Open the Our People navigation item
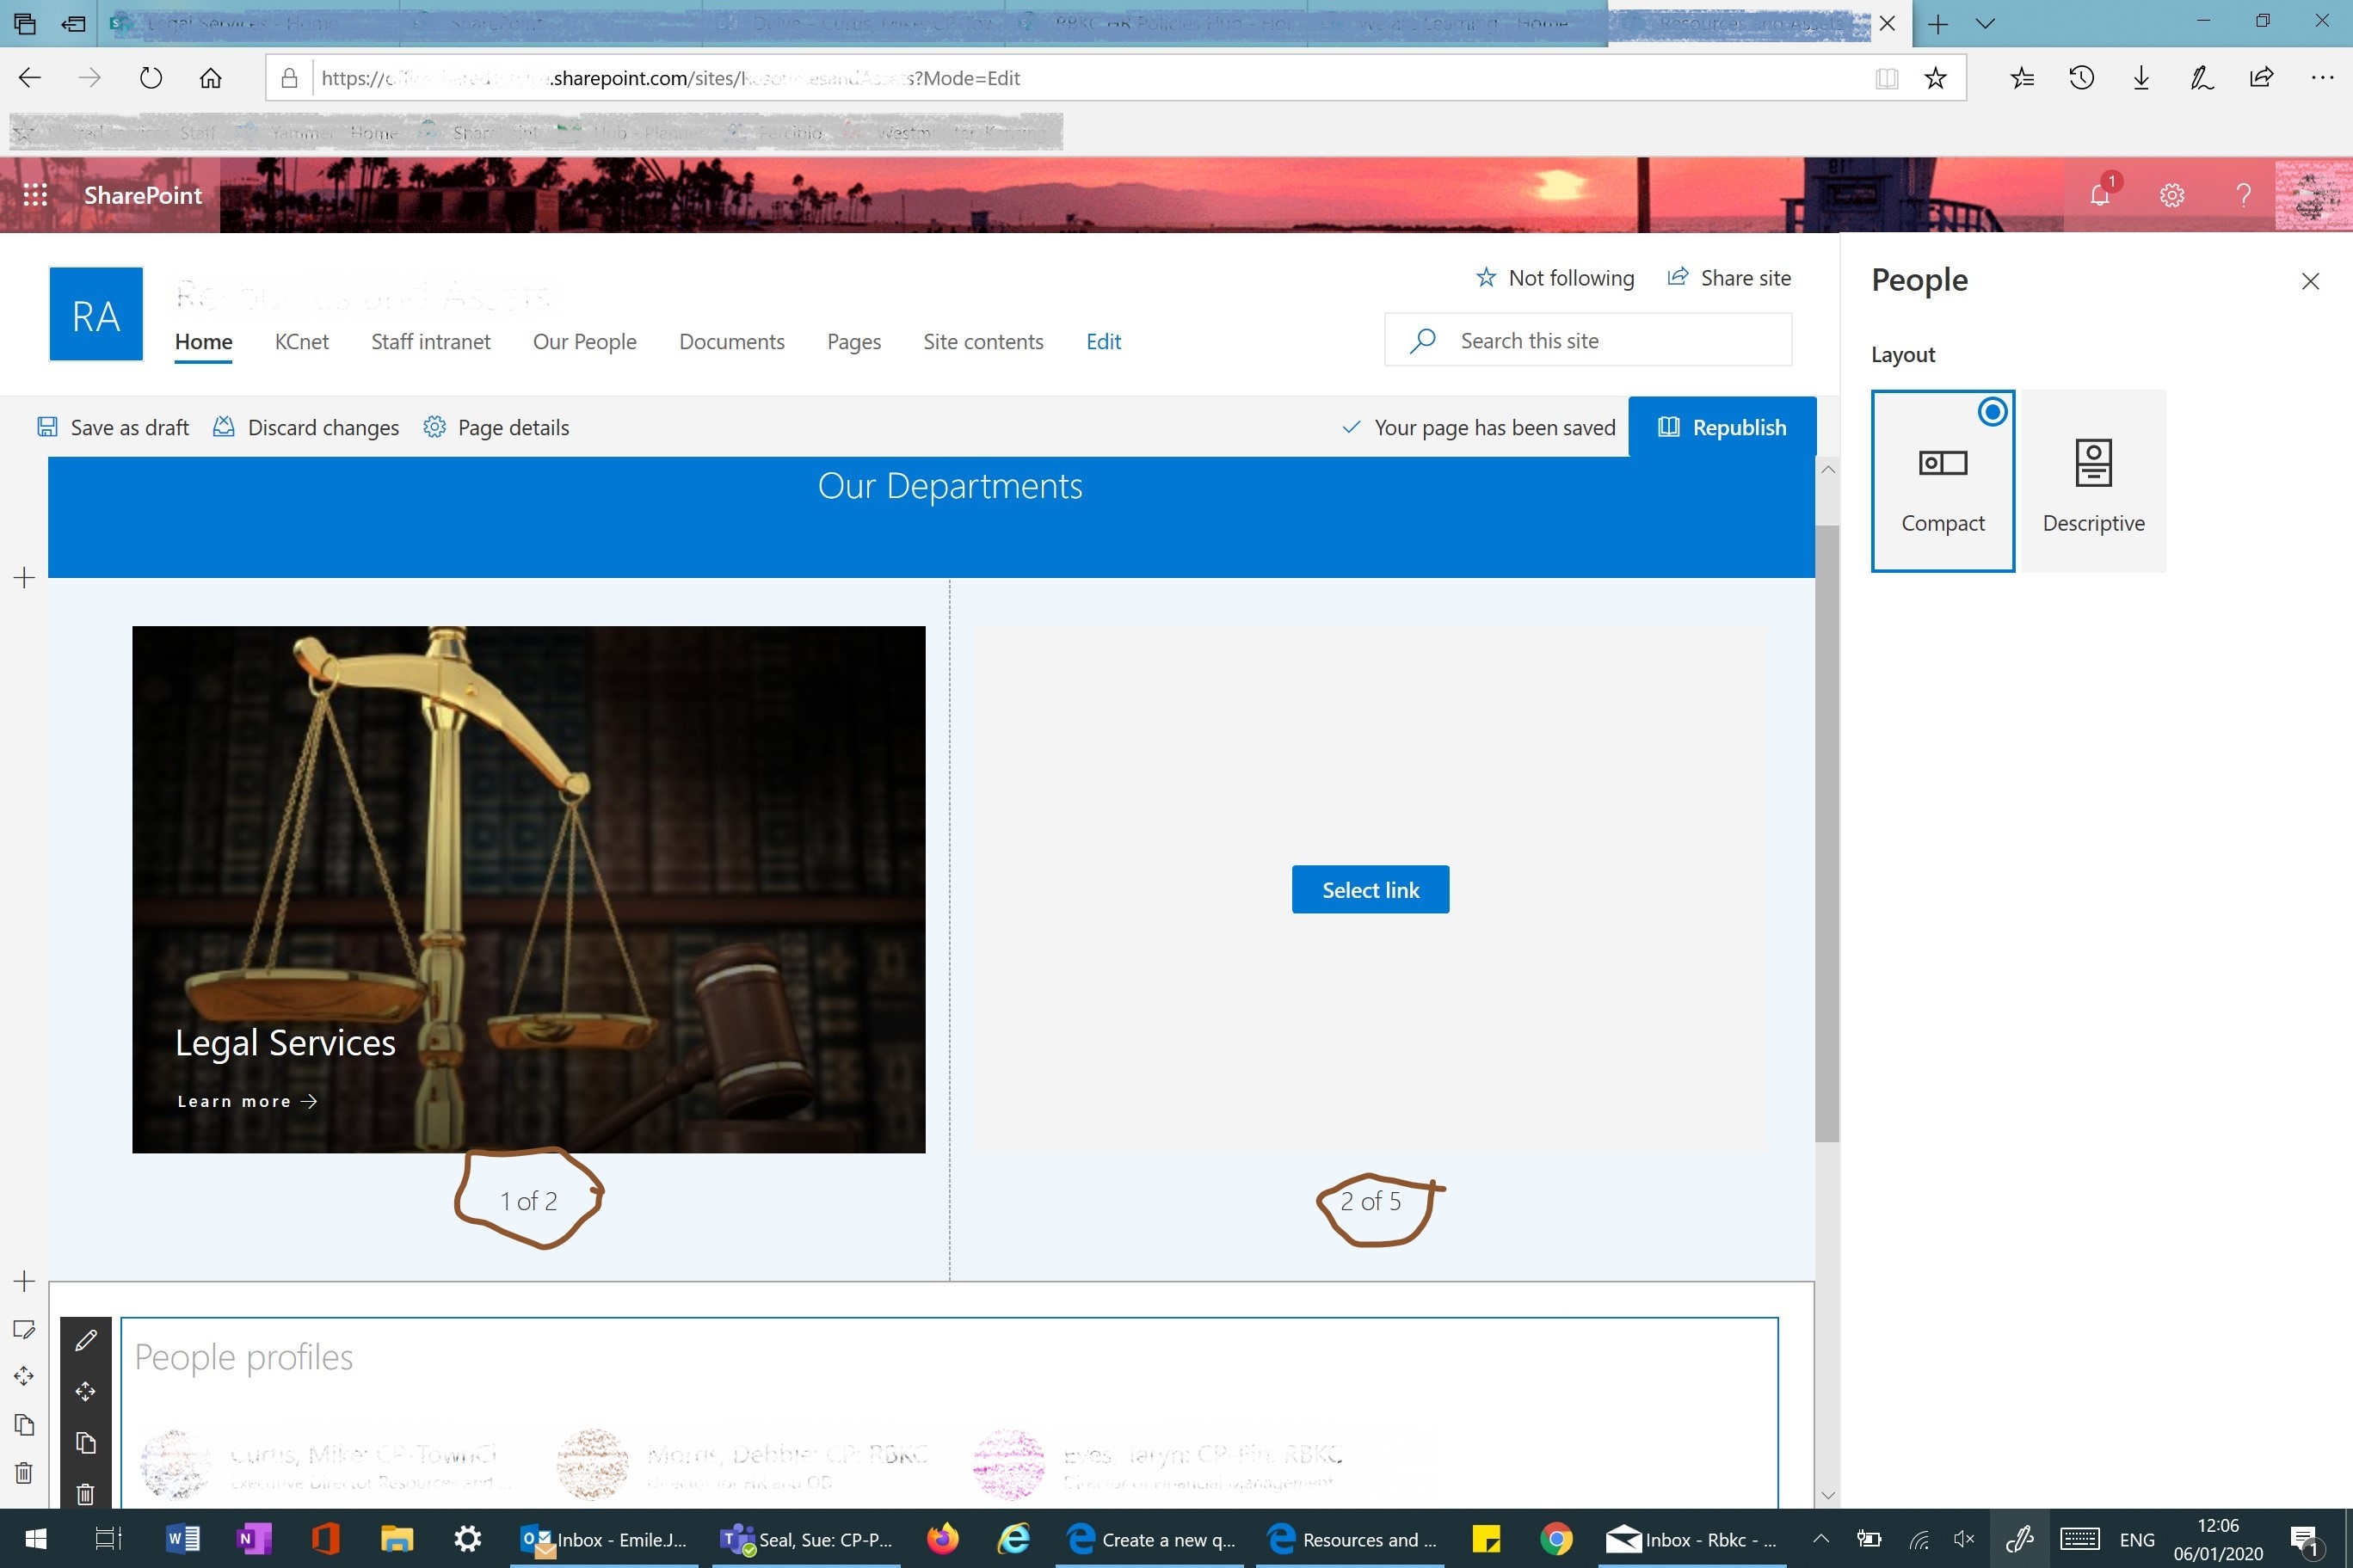Viewport: 2353px width, 1568px height. click(584, 342)
